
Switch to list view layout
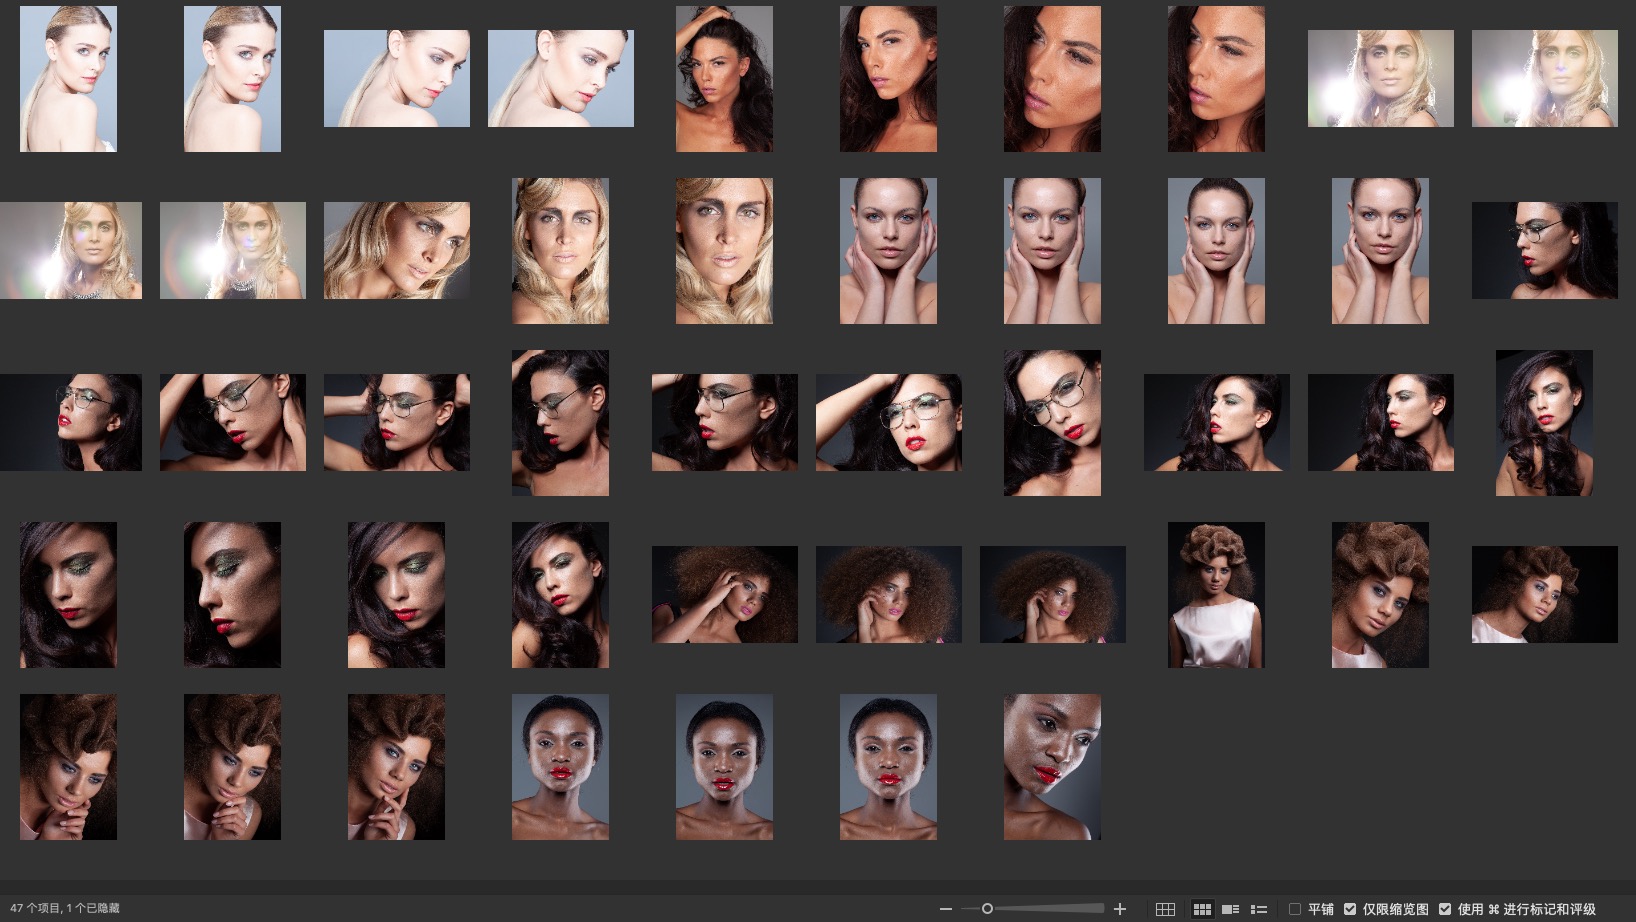1259,909
